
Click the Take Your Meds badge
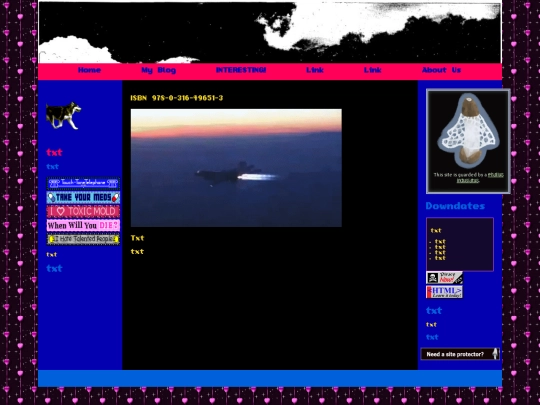coord(83,197)
